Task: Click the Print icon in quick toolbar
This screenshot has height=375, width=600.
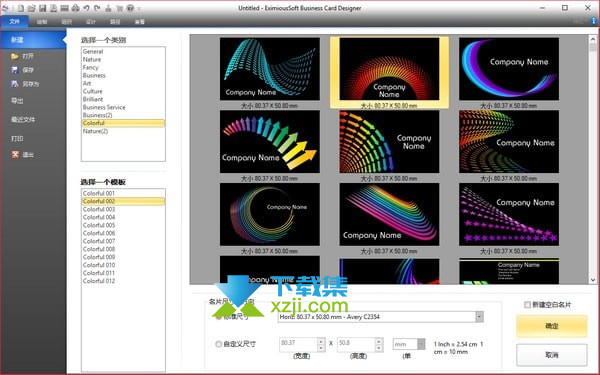Action: 75,8
